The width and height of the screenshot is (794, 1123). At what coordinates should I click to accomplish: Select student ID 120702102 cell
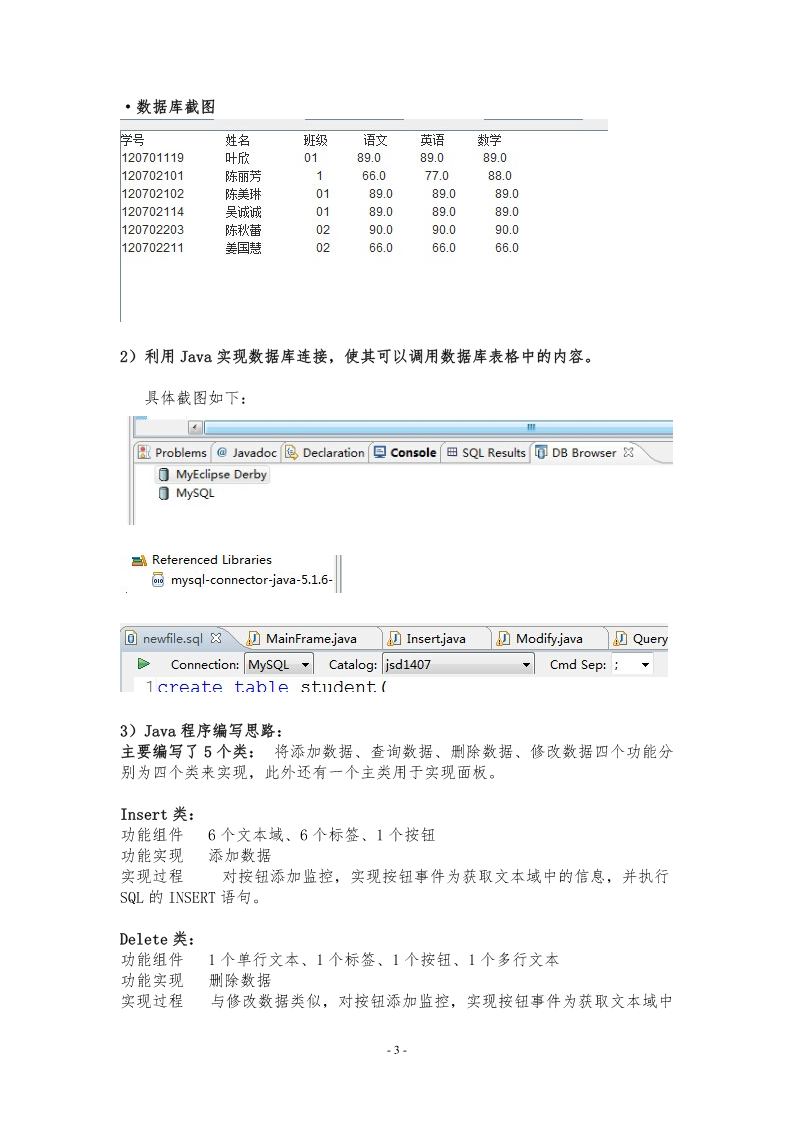point(152,194)
